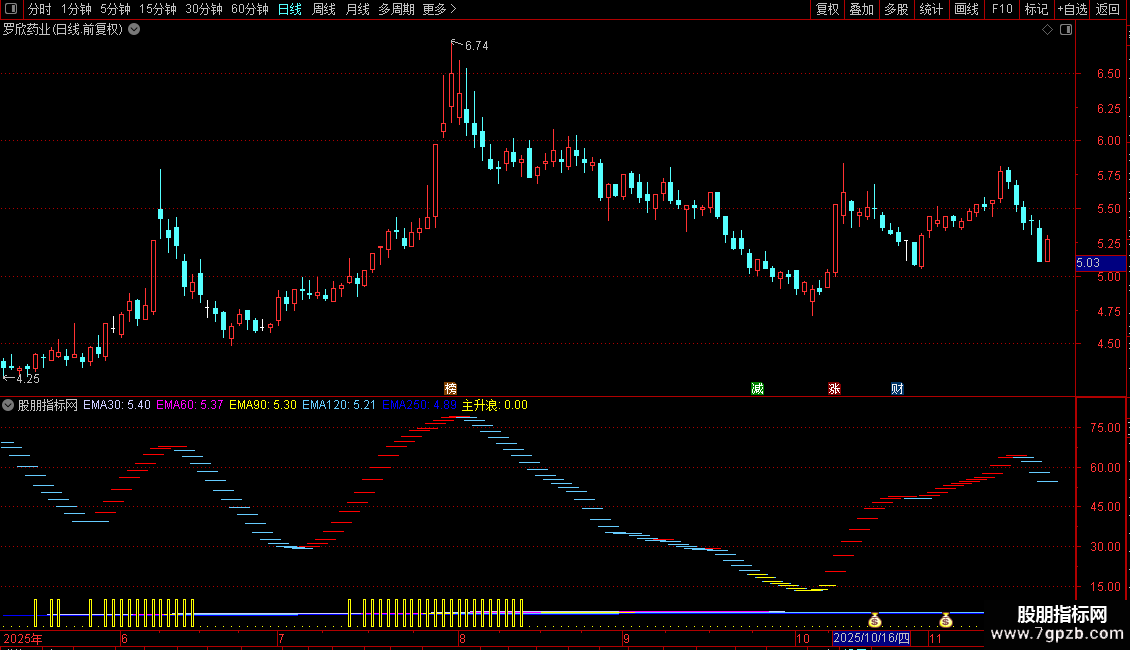
Task: Select the 60分钟 period tab
Action: coord(250,9)
